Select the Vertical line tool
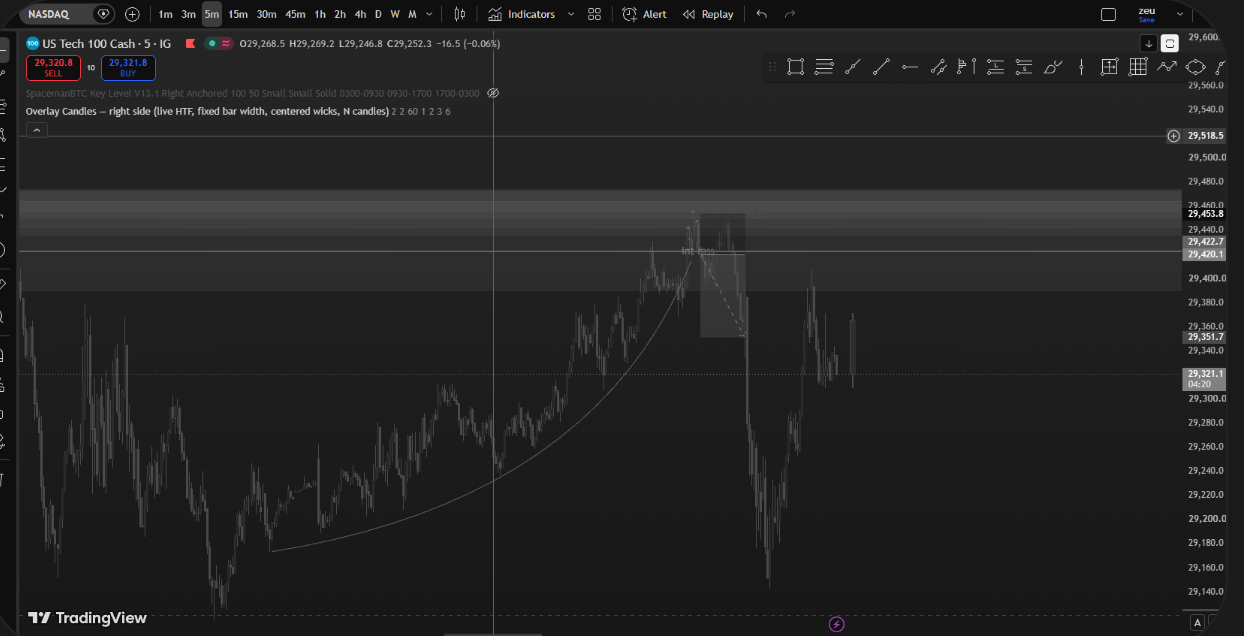 tap(1081, 67)
